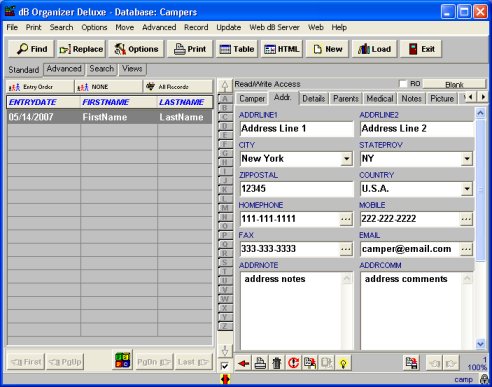Click the copy record icon

pyautogui.click(x=310, y=363)
